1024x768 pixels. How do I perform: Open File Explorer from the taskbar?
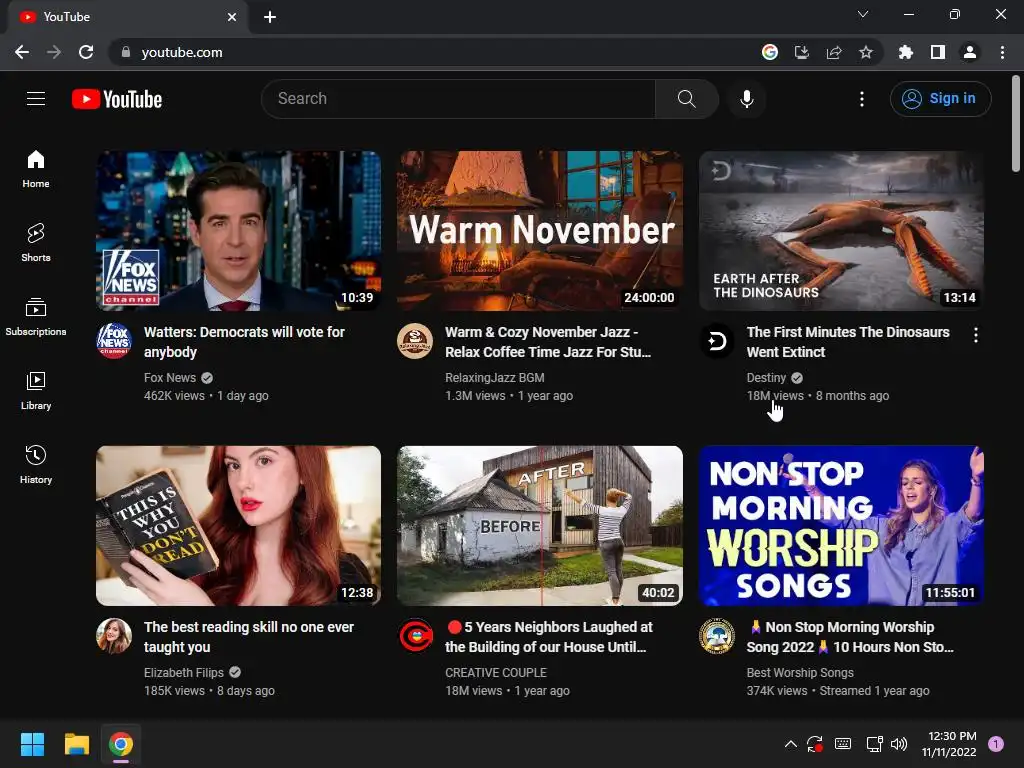pos(76,744)
